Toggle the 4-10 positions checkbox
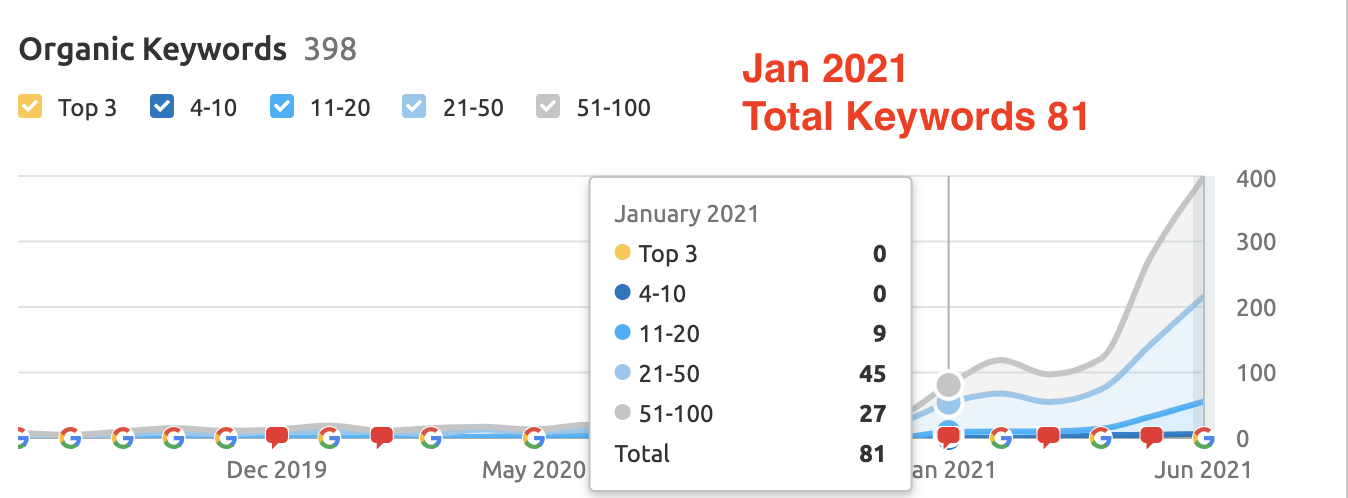The width and height of the screenshot is (1348, 498). tap(161, 107)
